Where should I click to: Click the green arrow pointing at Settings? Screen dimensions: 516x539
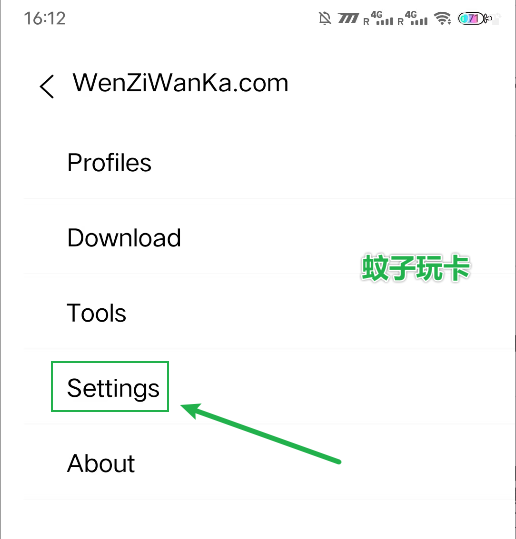261,433
